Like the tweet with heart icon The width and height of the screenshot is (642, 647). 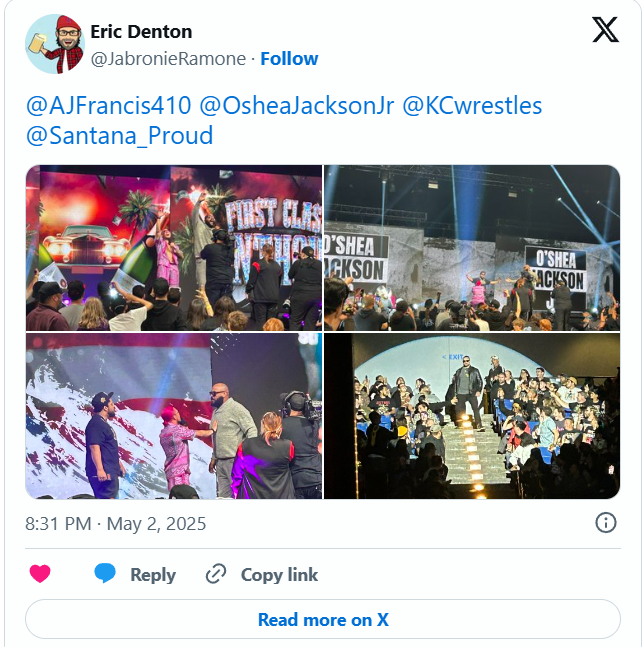(x=40, y=574)
